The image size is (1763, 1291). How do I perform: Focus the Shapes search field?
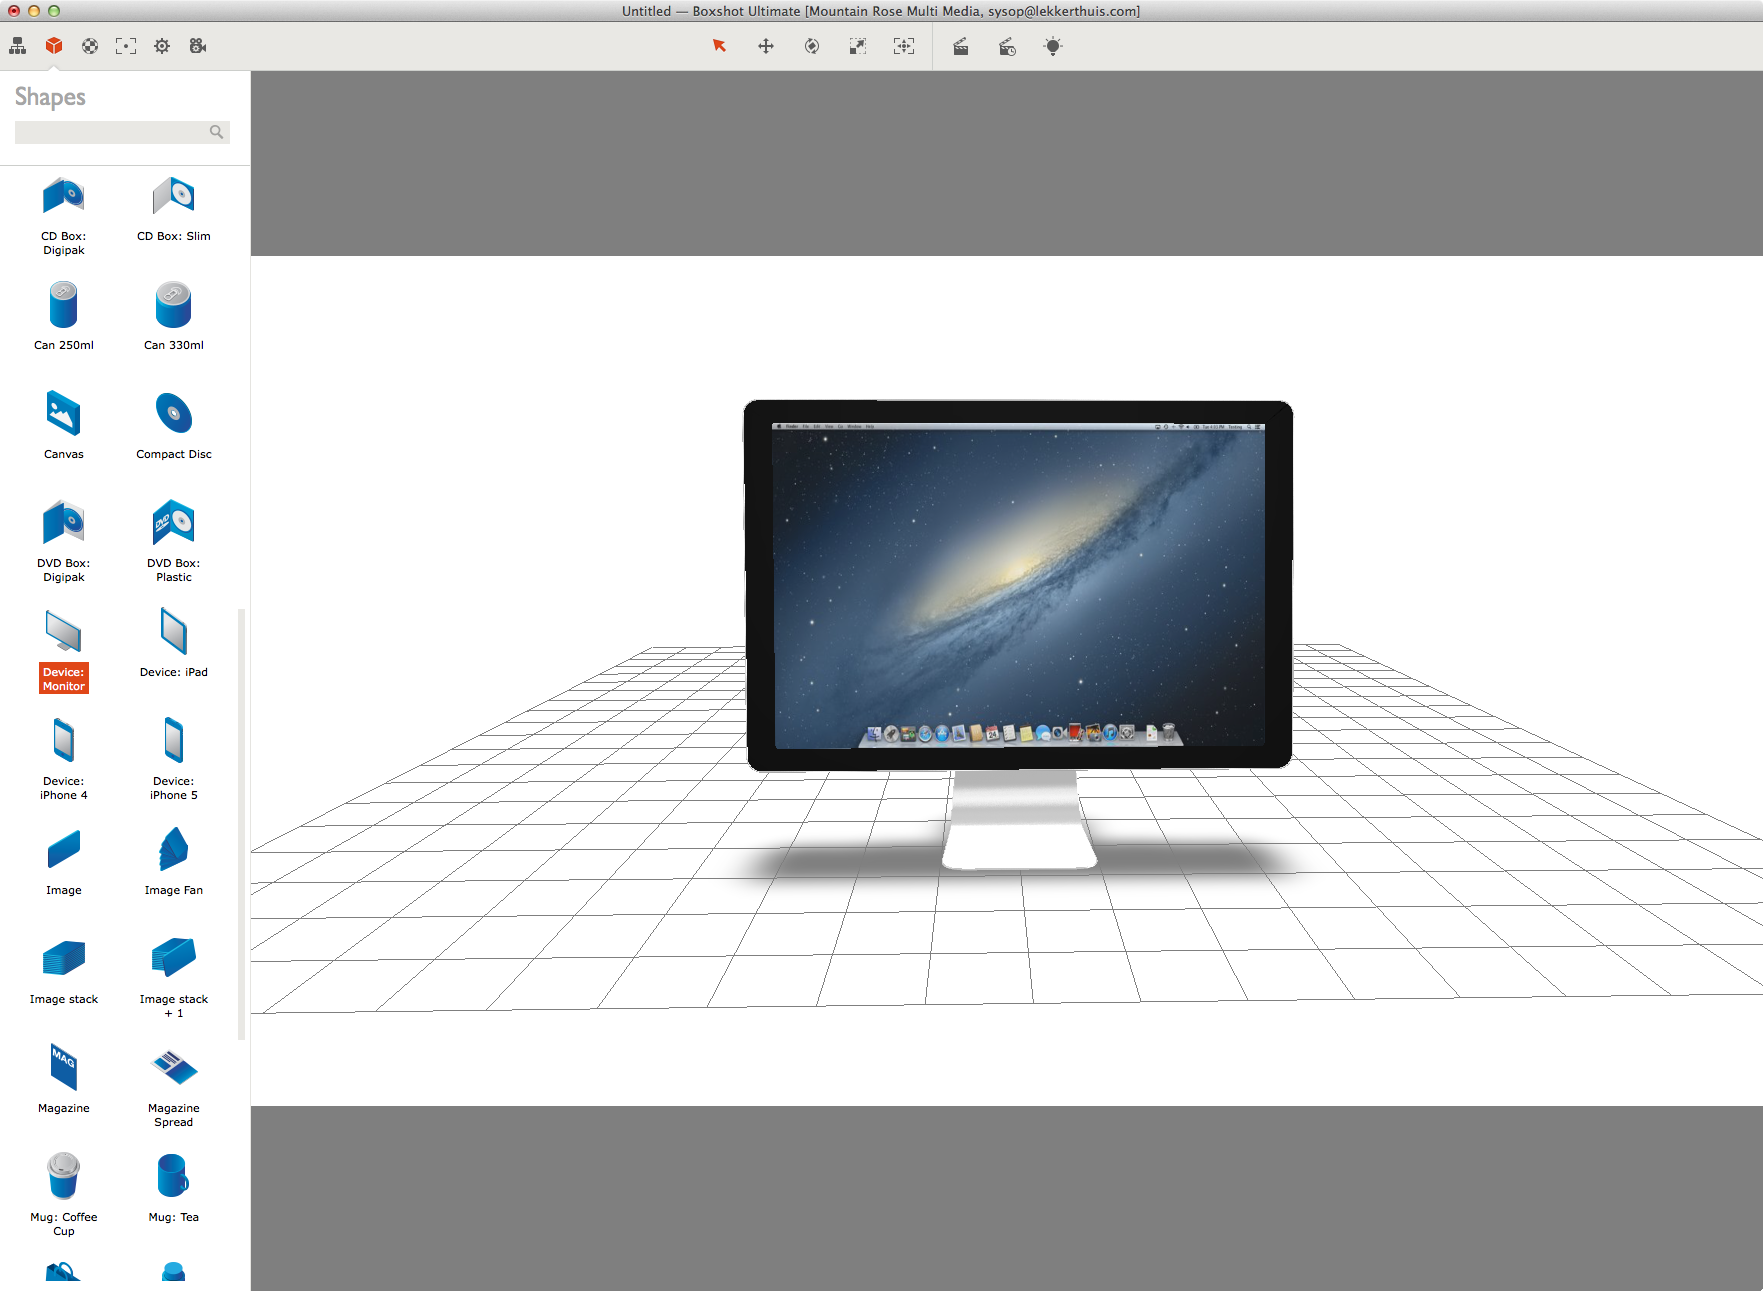(122, 132)
